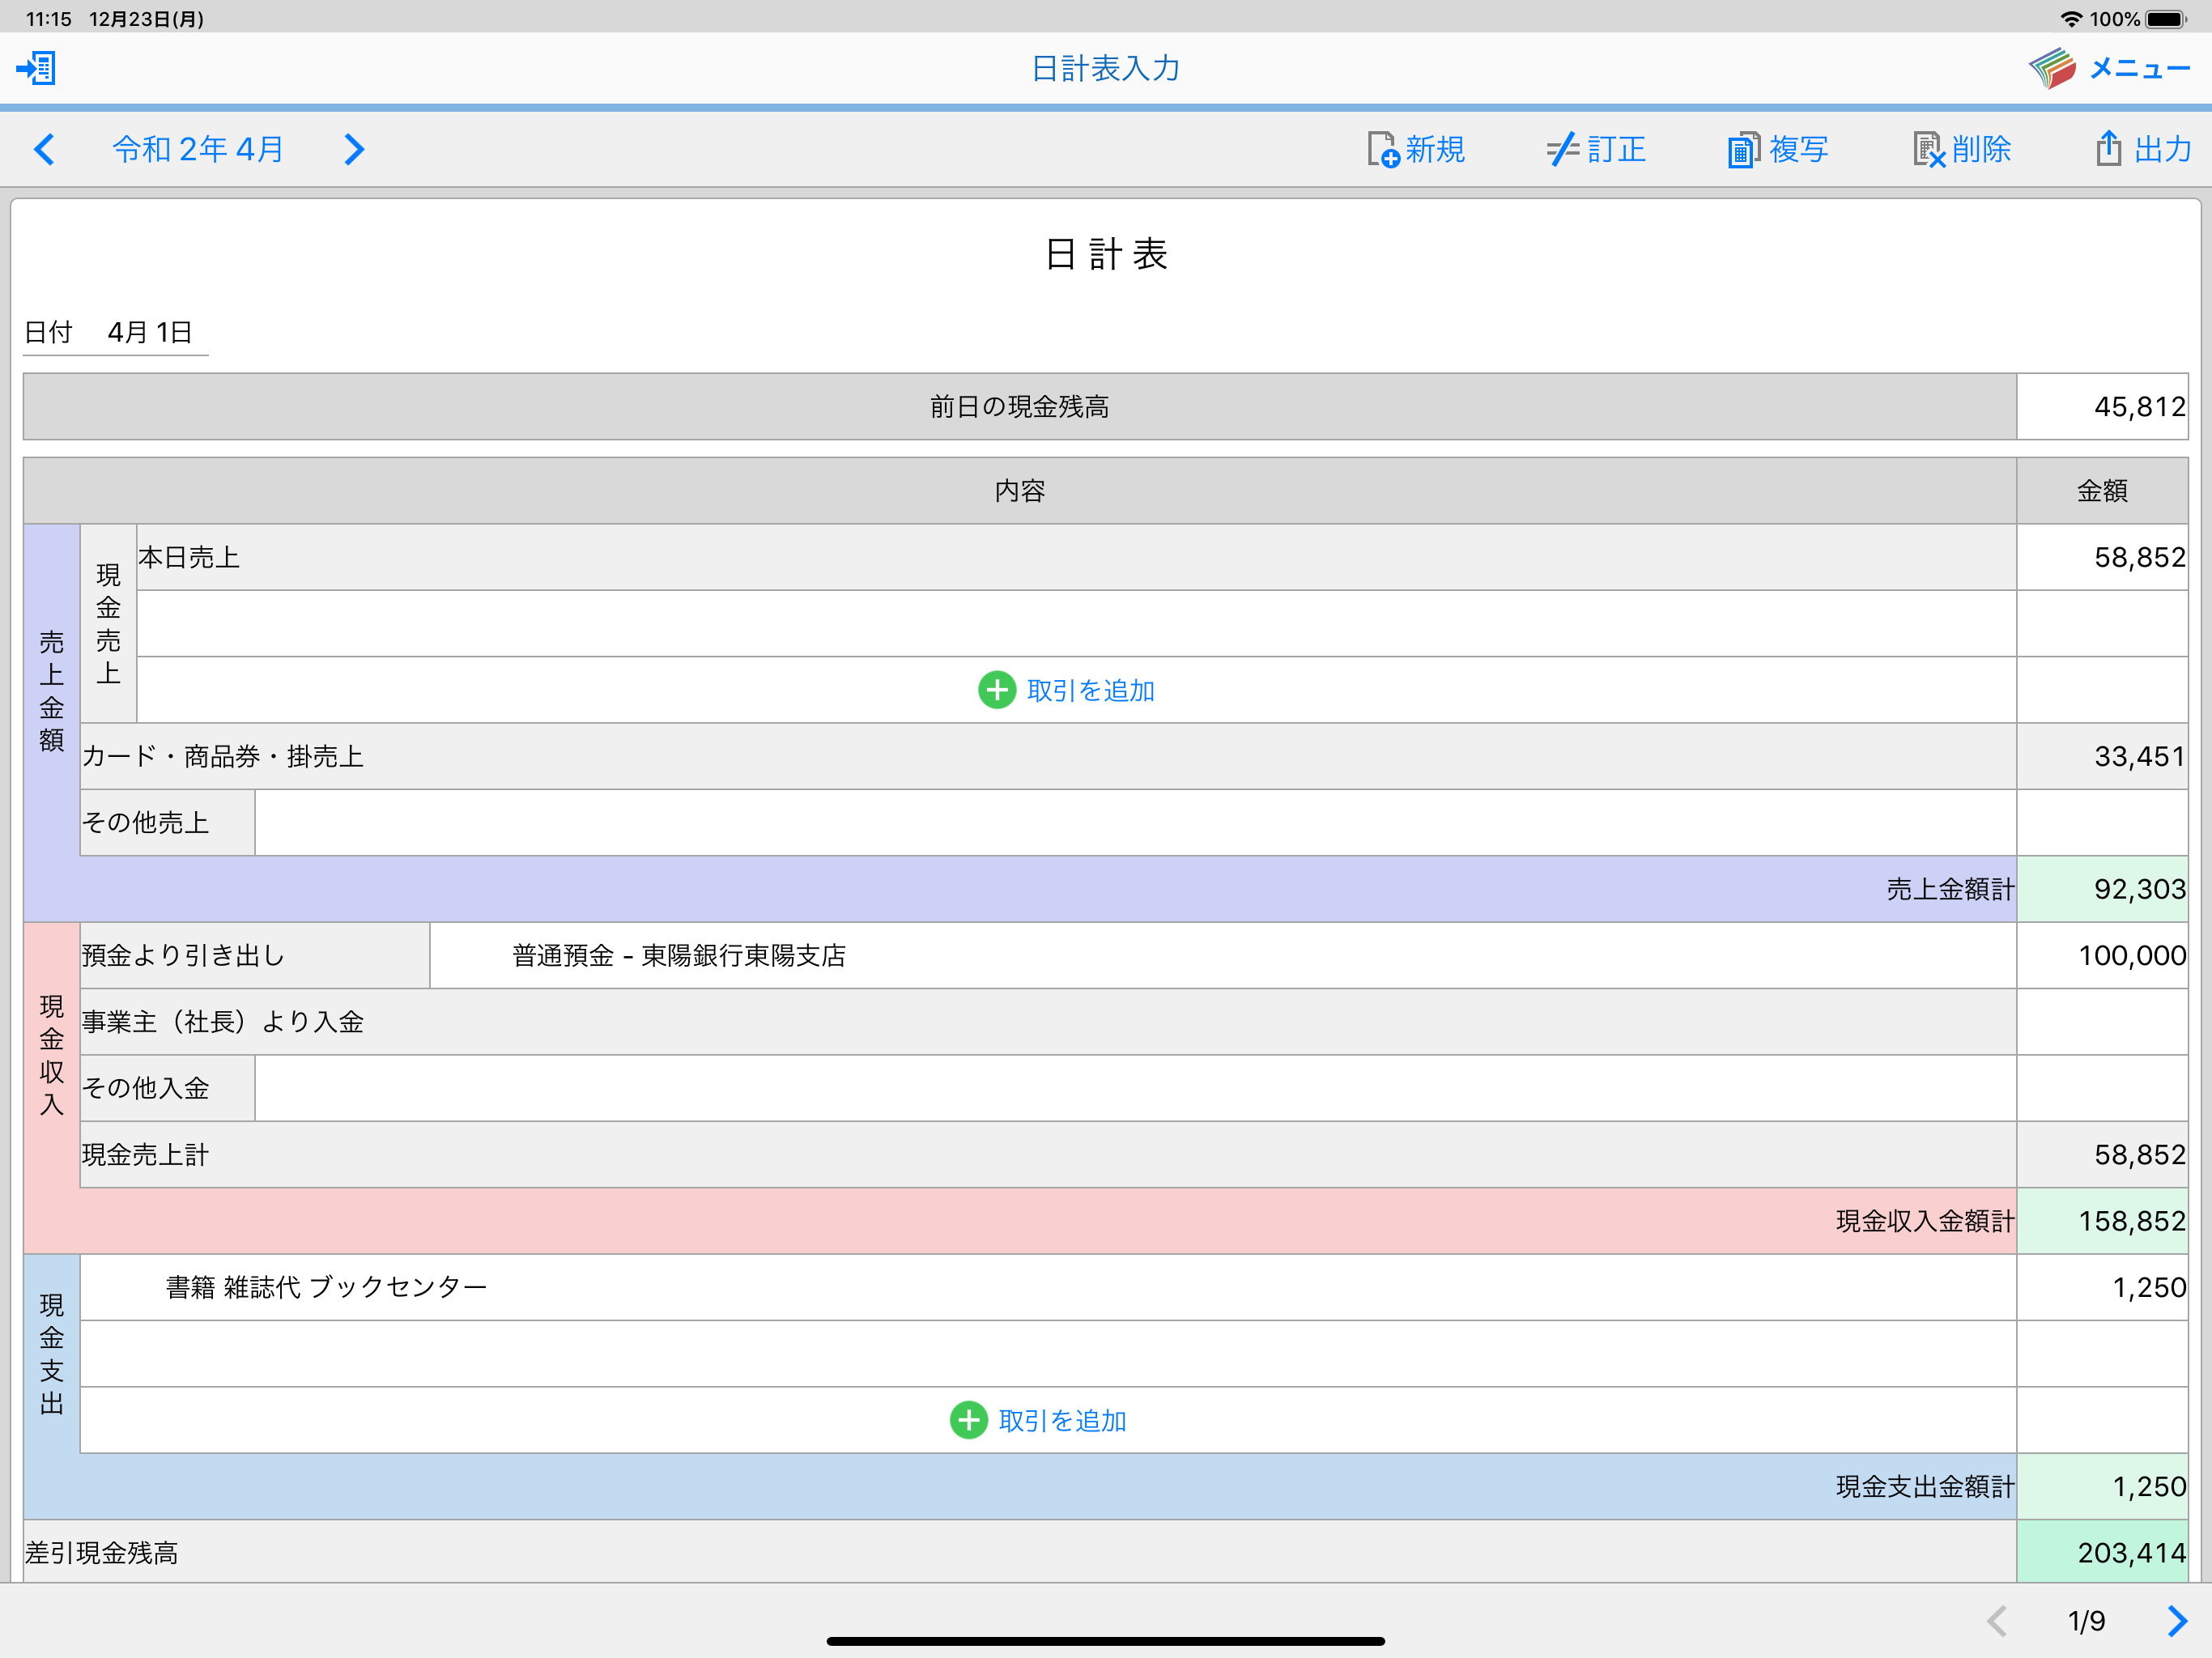Tap the 11:15 clock in status bar
Screen dimensions: 2212x1658
pos(48,19)
